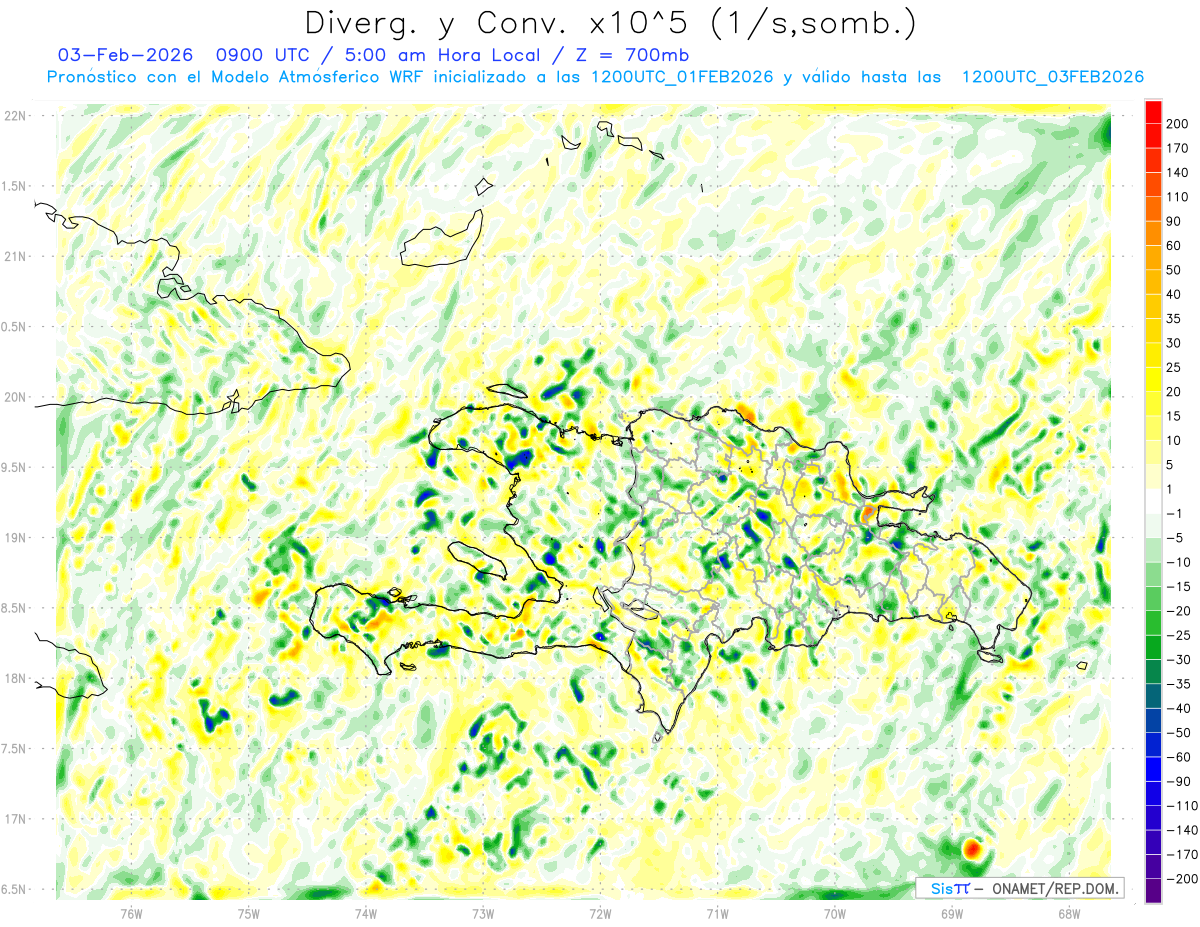Screen dimensions: 1200x927
Task: Click the longitude label "75W"
Action: (x=249, y=914)
